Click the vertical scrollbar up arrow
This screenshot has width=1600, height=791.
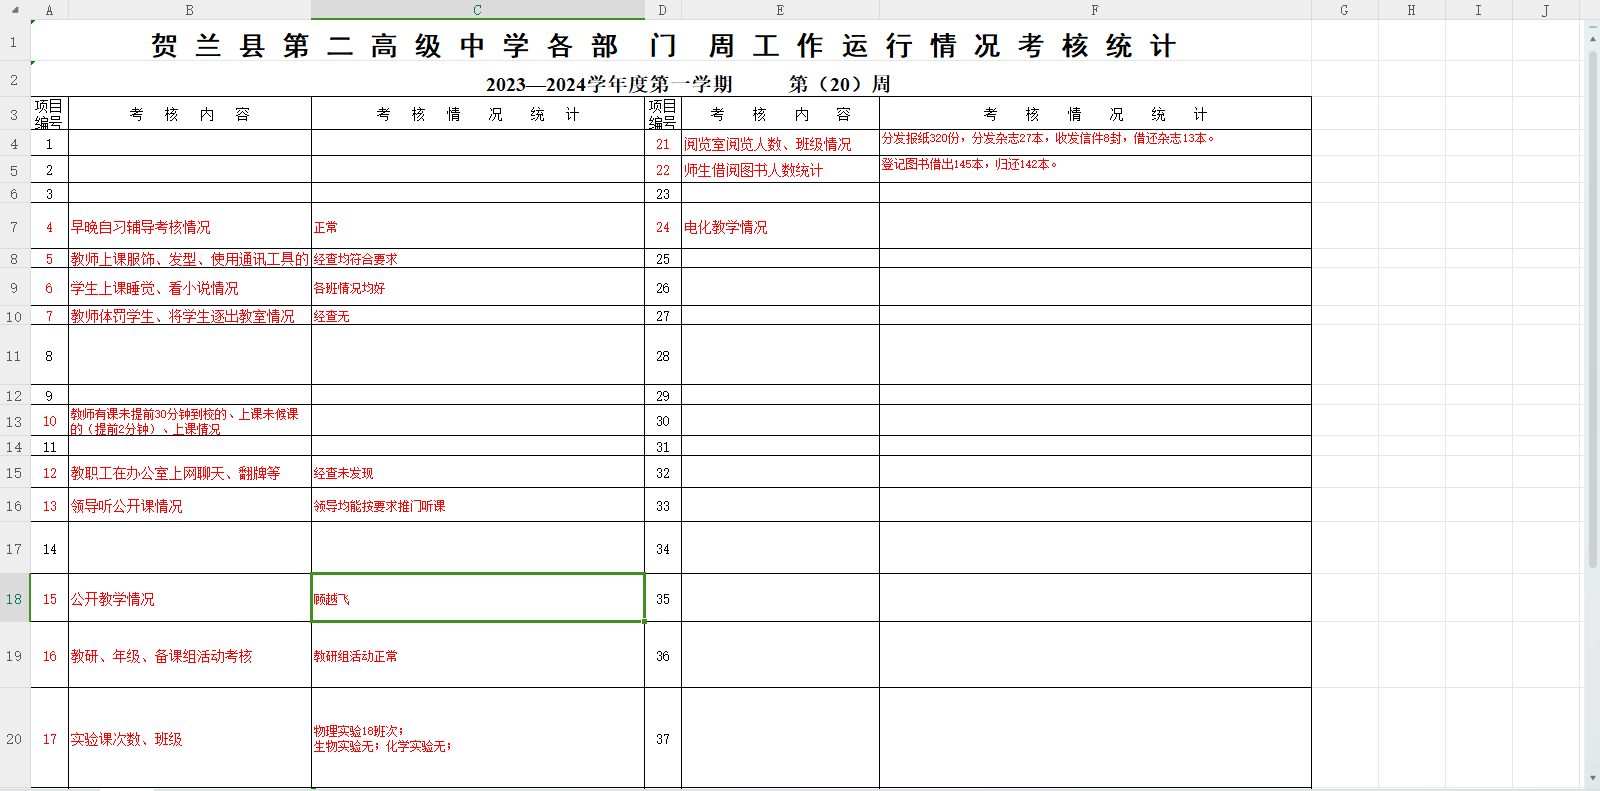pos(1592,37)
